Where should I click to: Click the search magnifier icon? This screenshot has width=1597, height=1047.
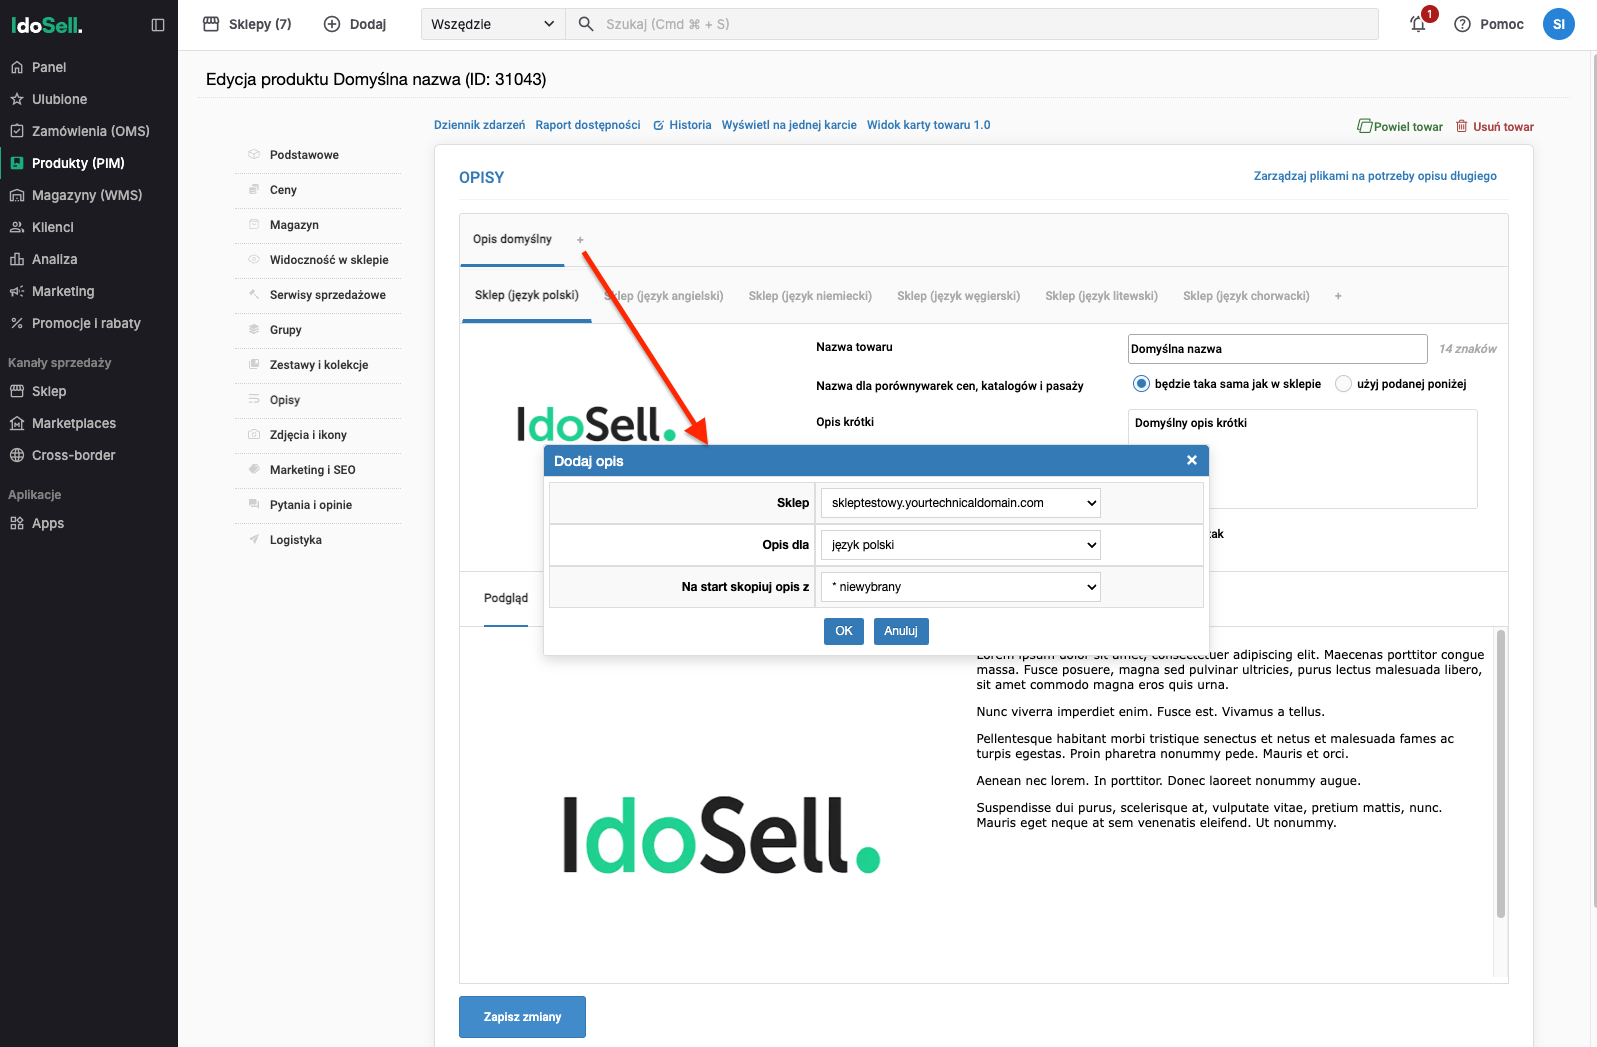click(x=586, y=24)
